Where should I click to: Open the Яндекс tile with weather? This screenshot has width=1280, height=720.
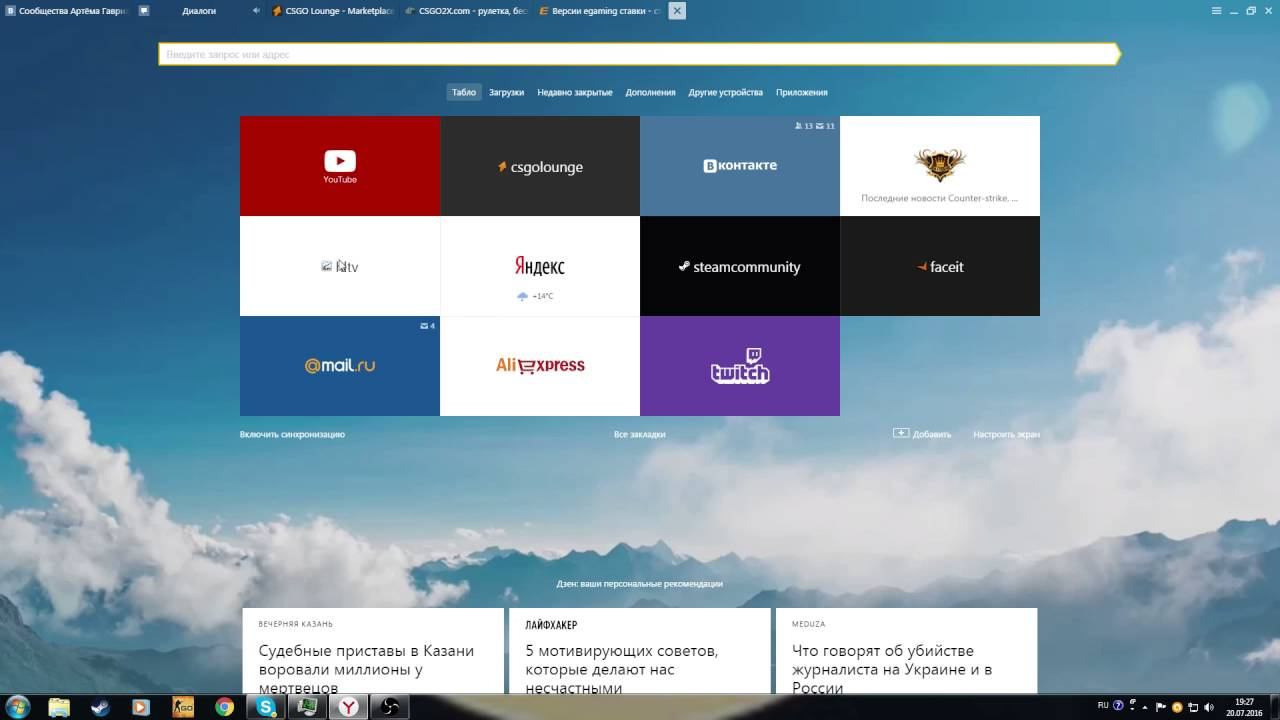(x=540, y=266)
